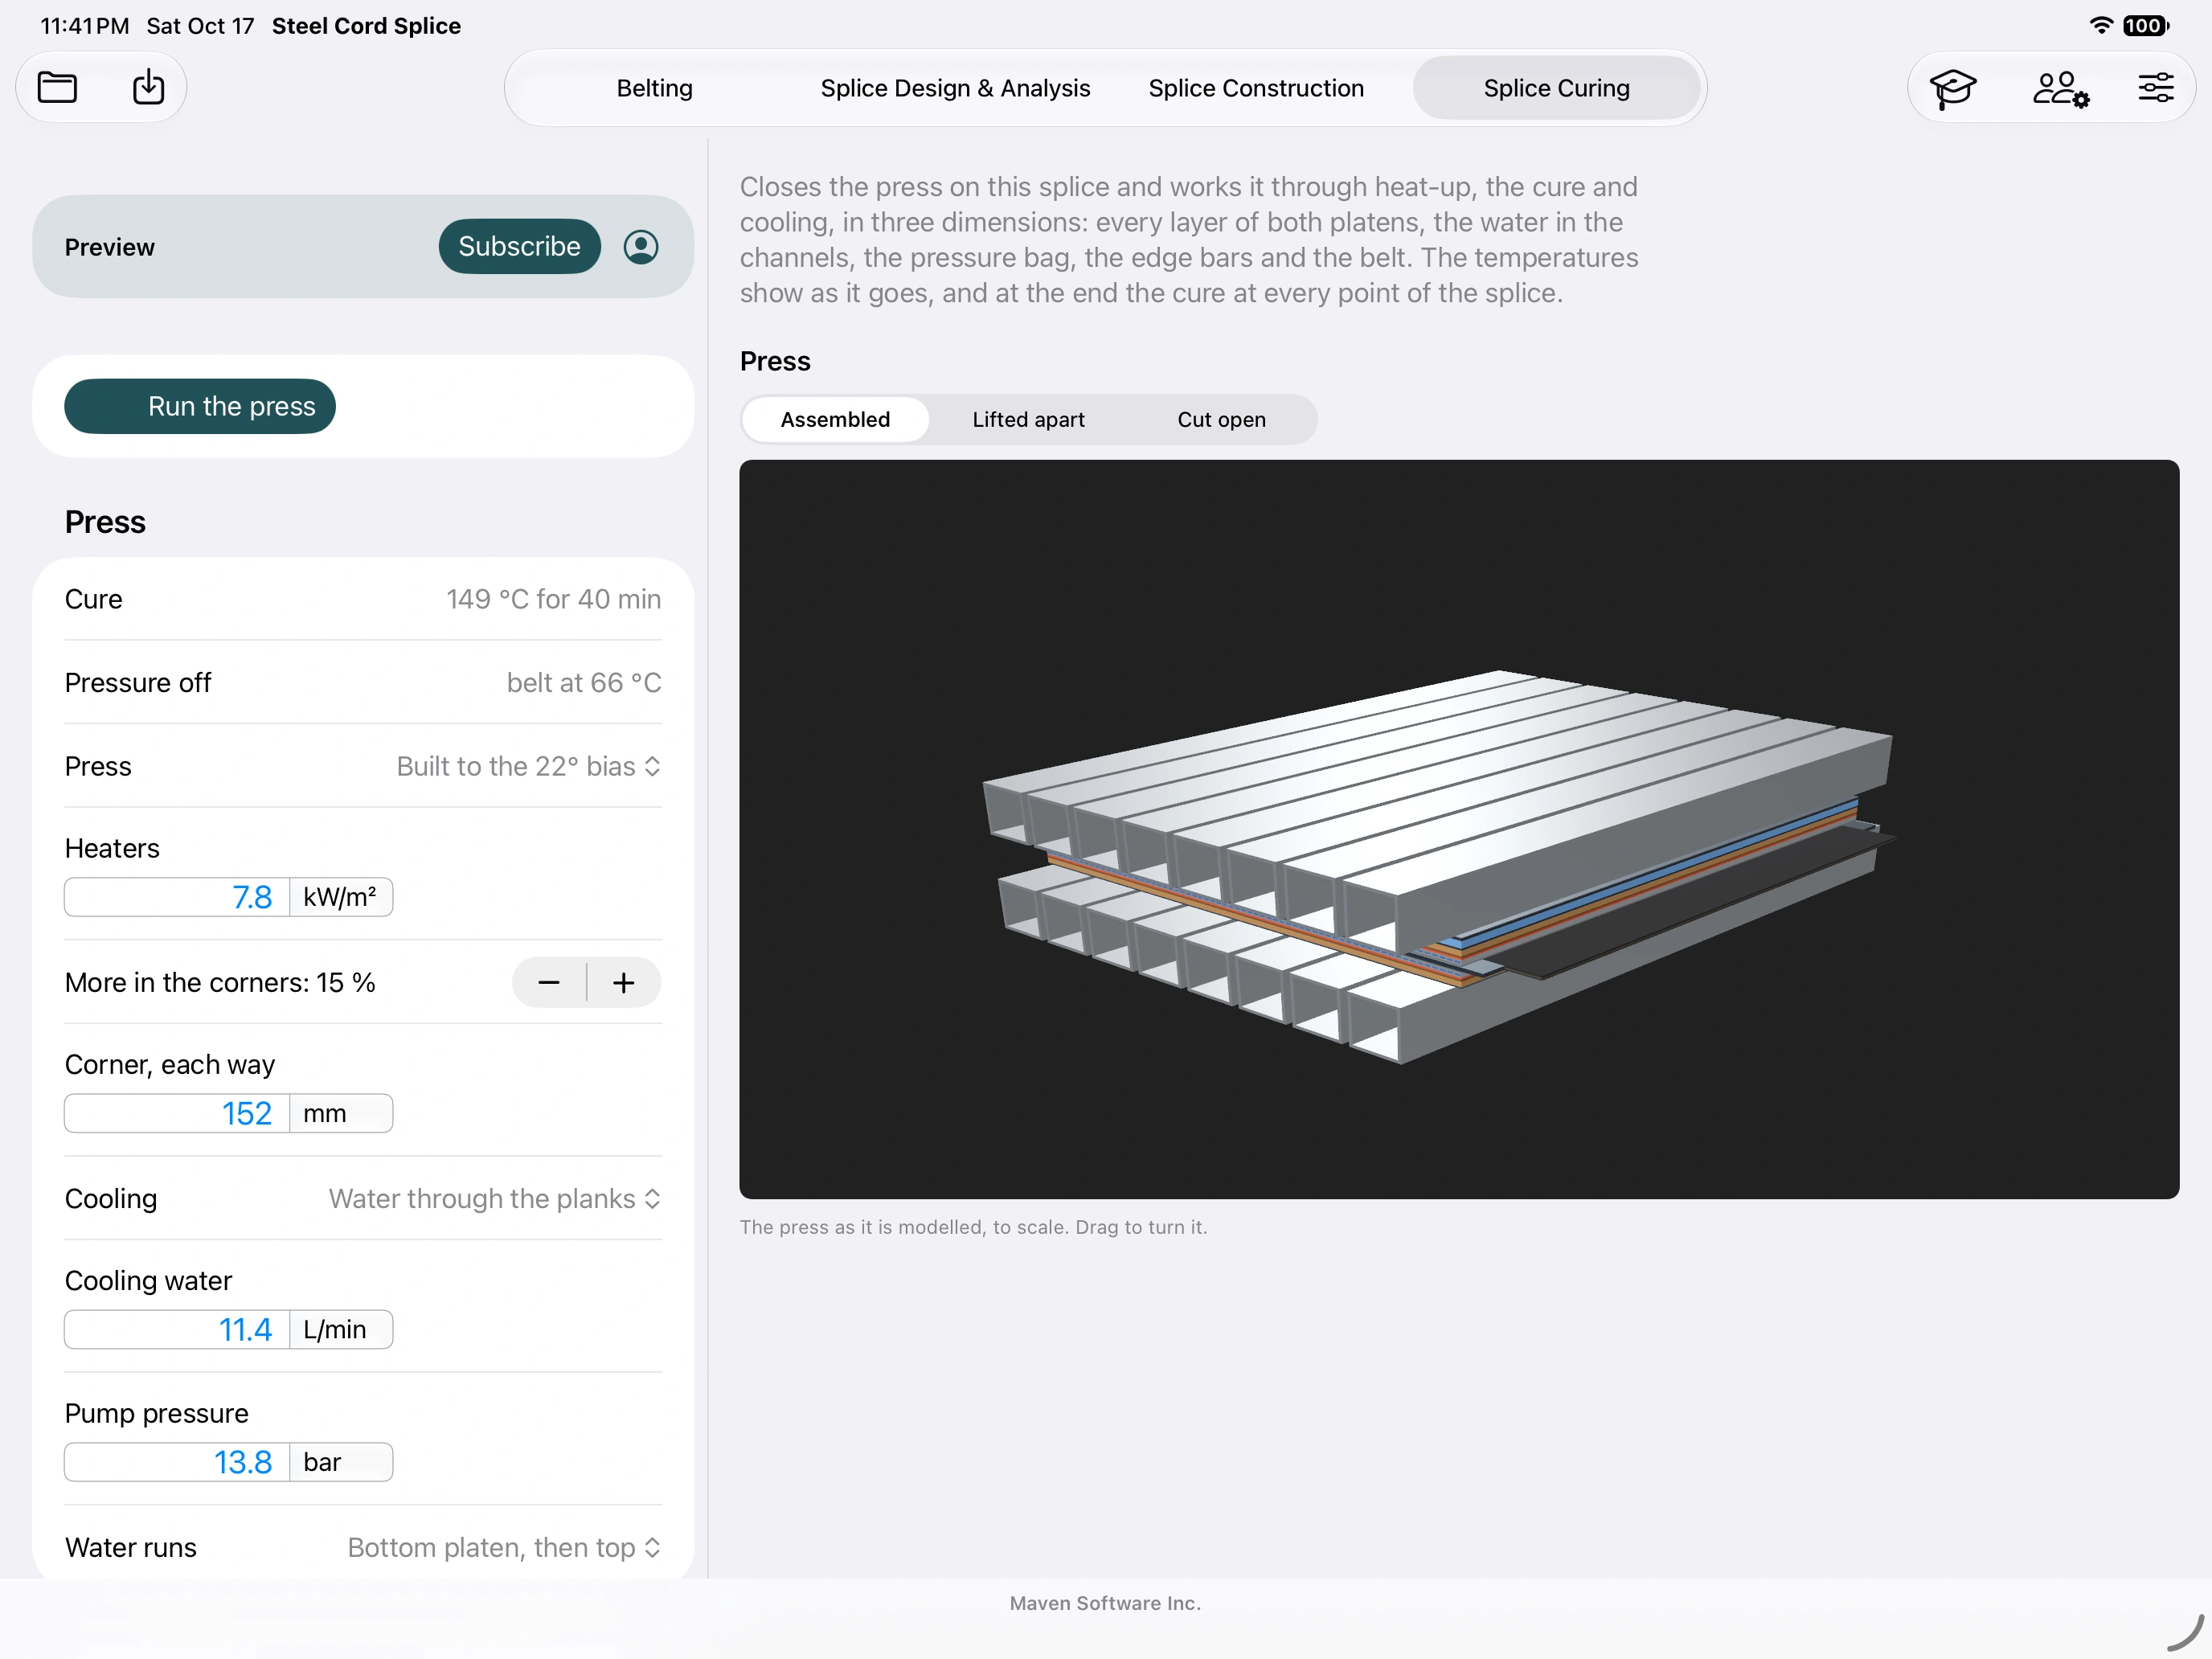Screen dimensions: 2212x1659
Task: Open the Water runs dropdown
Action: pyautogui.click(x=504, y=1548)
